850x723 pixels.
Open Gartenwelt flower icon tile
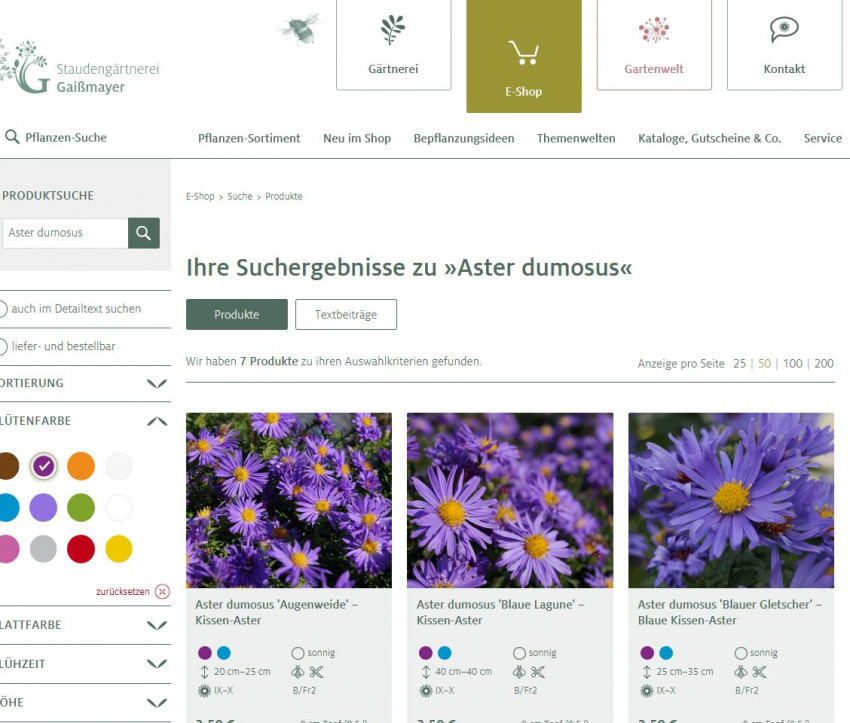[x=654, y=44]
